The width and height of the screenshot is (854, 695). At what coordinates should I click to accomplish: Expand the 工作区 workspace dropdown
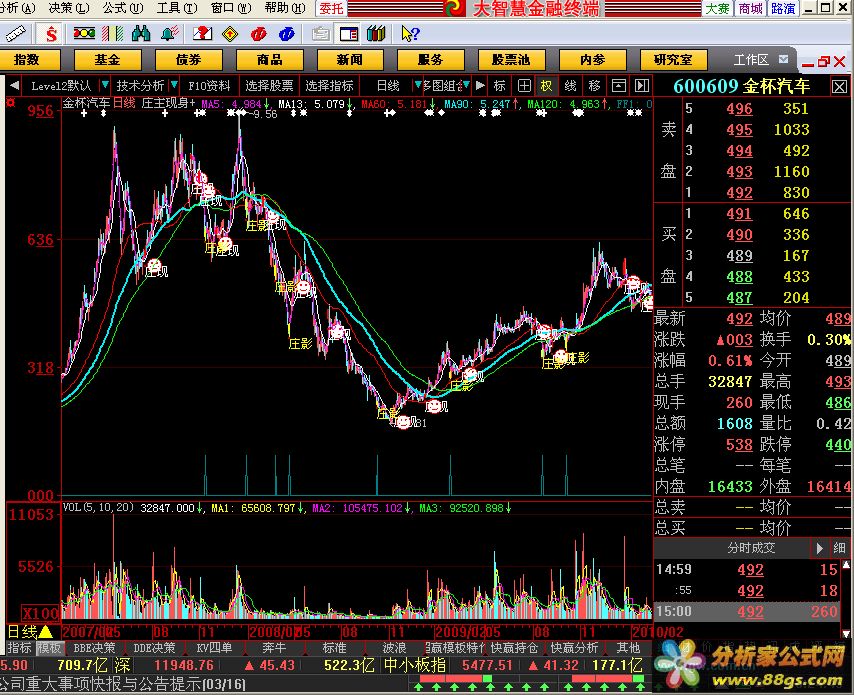click(x=784, y=59)
